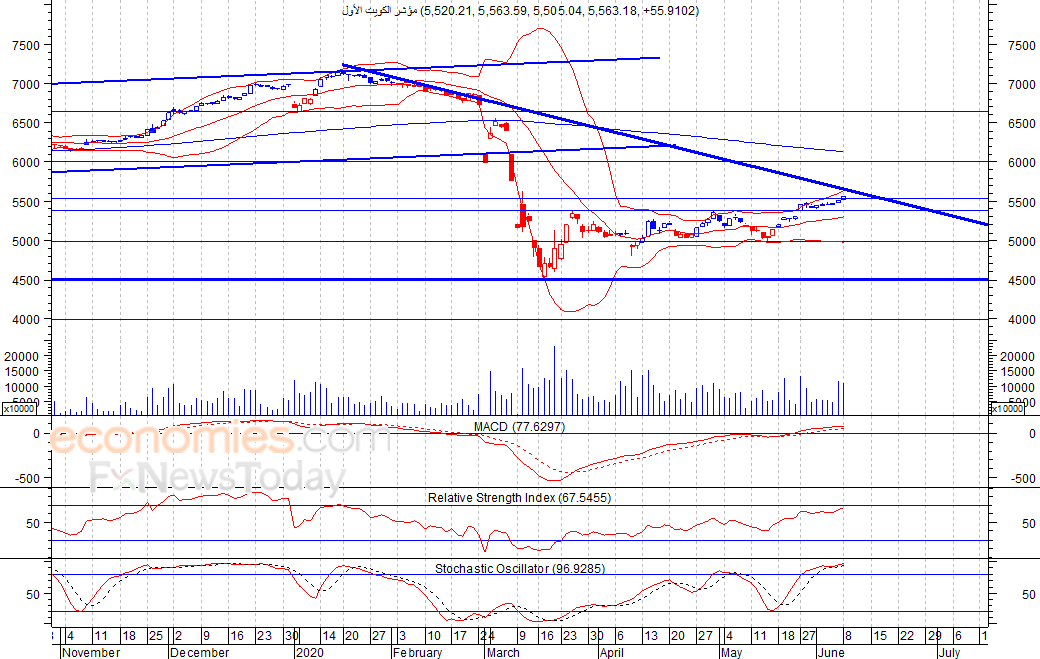
Task: Click the 6500 price label on left axis
Action: 26,123
